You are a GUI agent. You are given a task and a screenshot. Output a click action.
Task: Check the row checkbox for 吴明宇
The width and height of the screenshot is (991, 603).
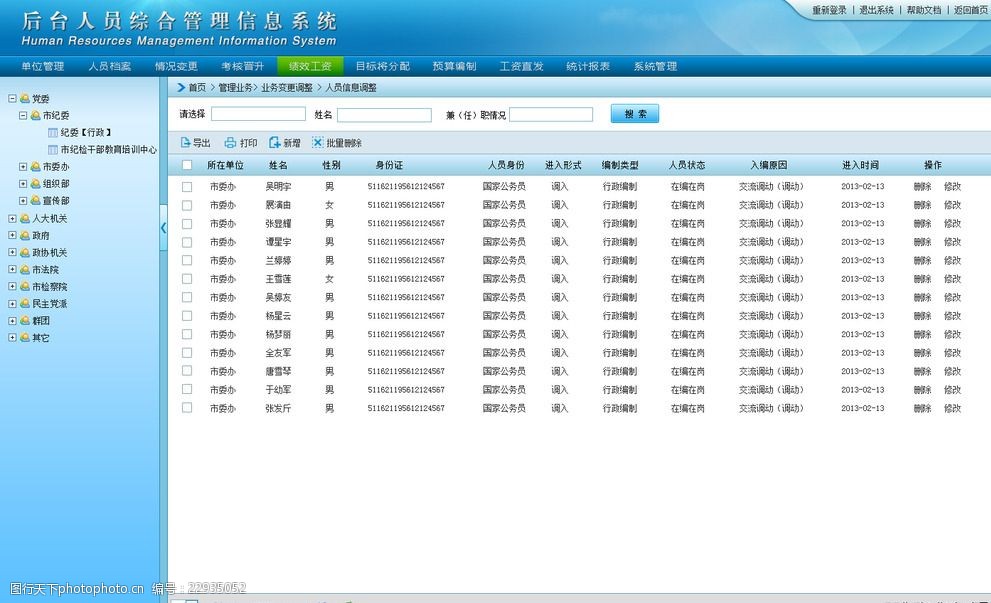[x=187, y=187]
